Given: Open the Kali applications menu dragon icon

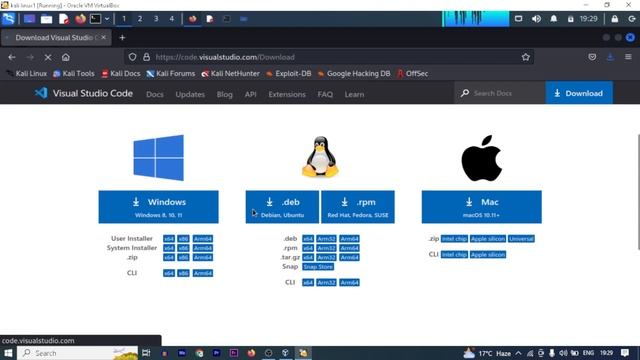Looking at the screenshot, I should click(x=9, y=19).
